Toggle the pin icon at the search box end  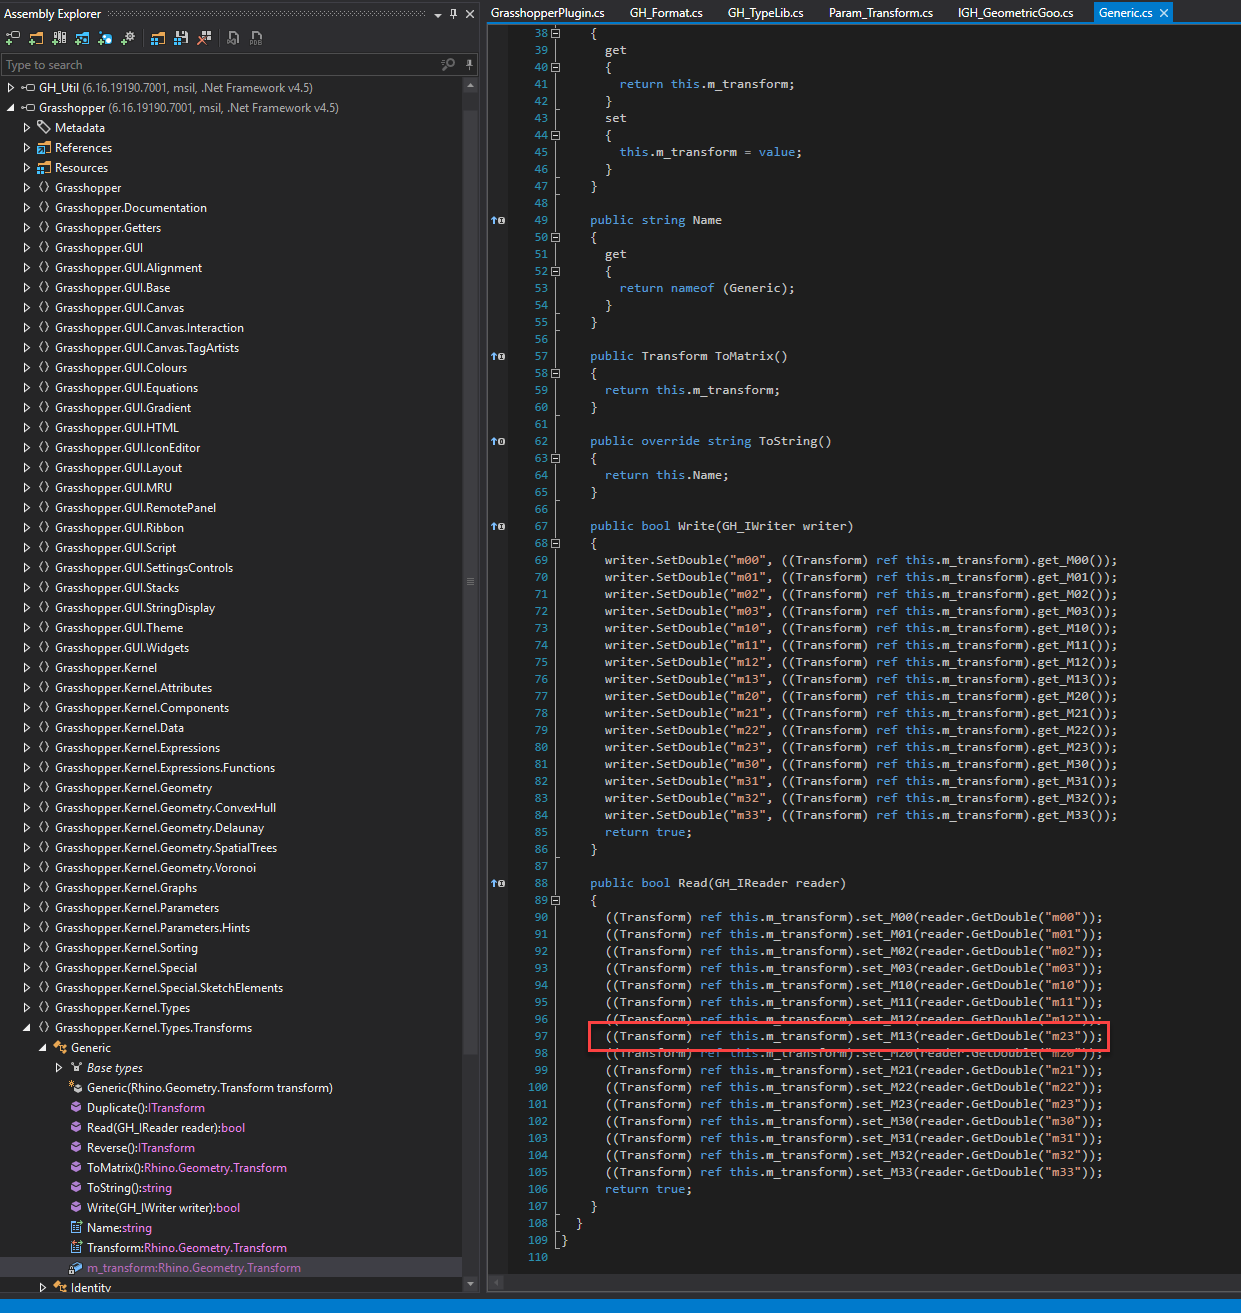(468, 64)
